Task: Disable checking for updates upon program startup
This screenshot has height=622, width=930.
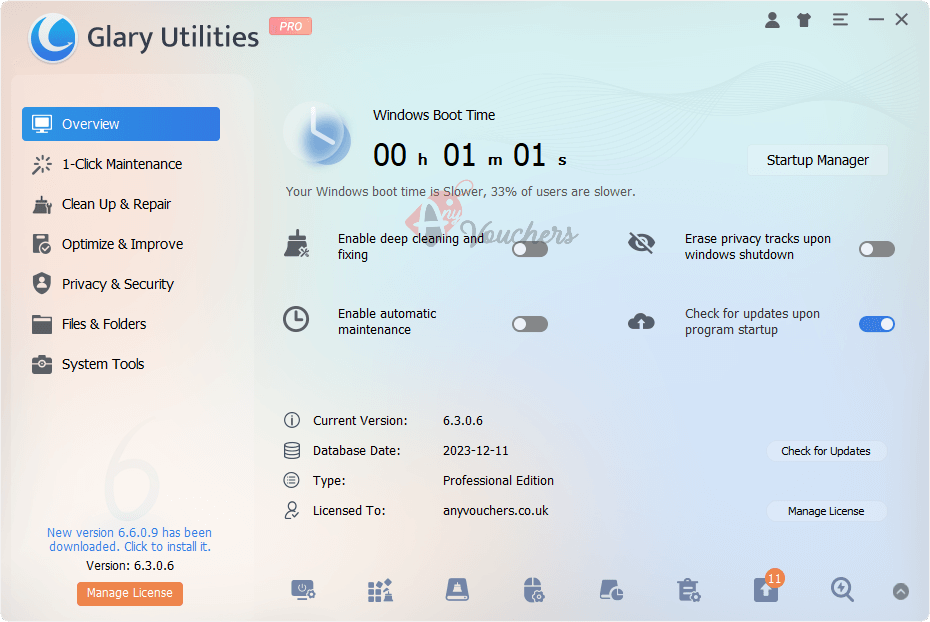Action: tap(877, 324)
